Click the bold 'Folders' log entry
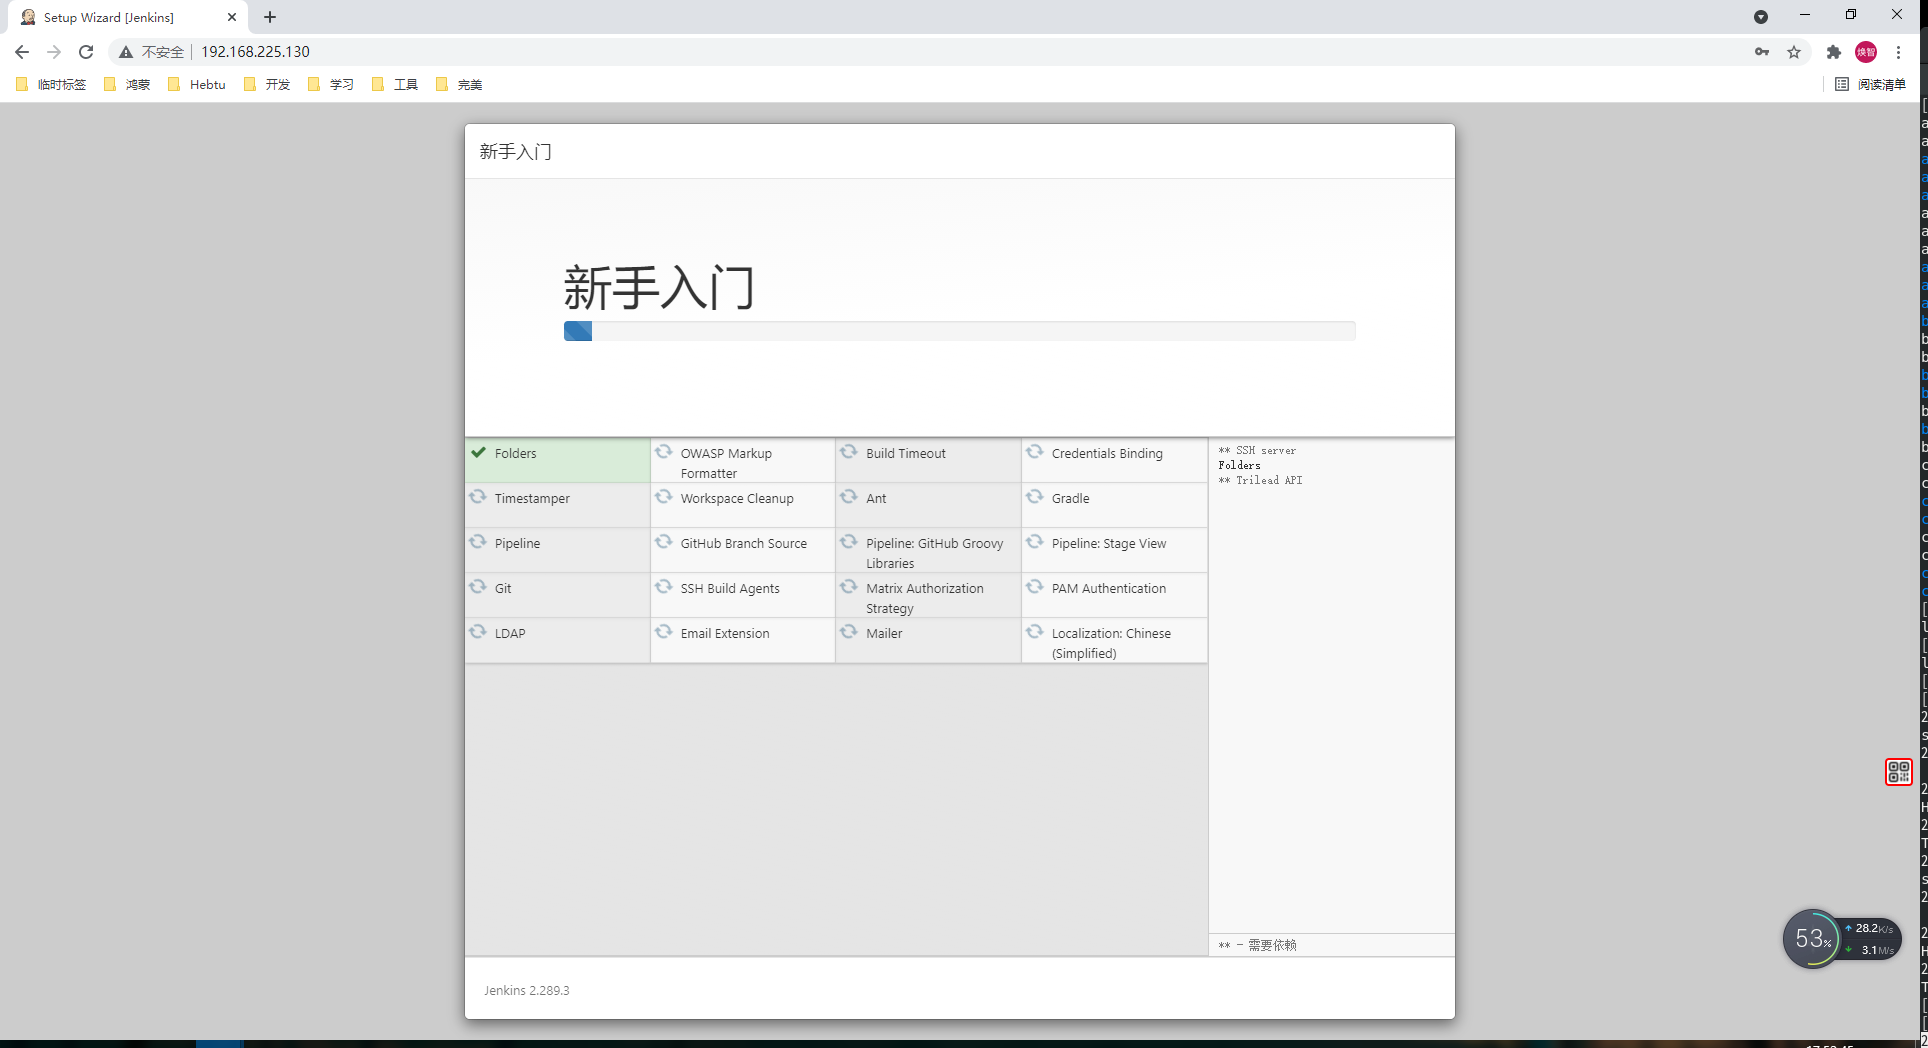The height and width of the screenshot is (1048, 1928). [x=1239, y=465]
